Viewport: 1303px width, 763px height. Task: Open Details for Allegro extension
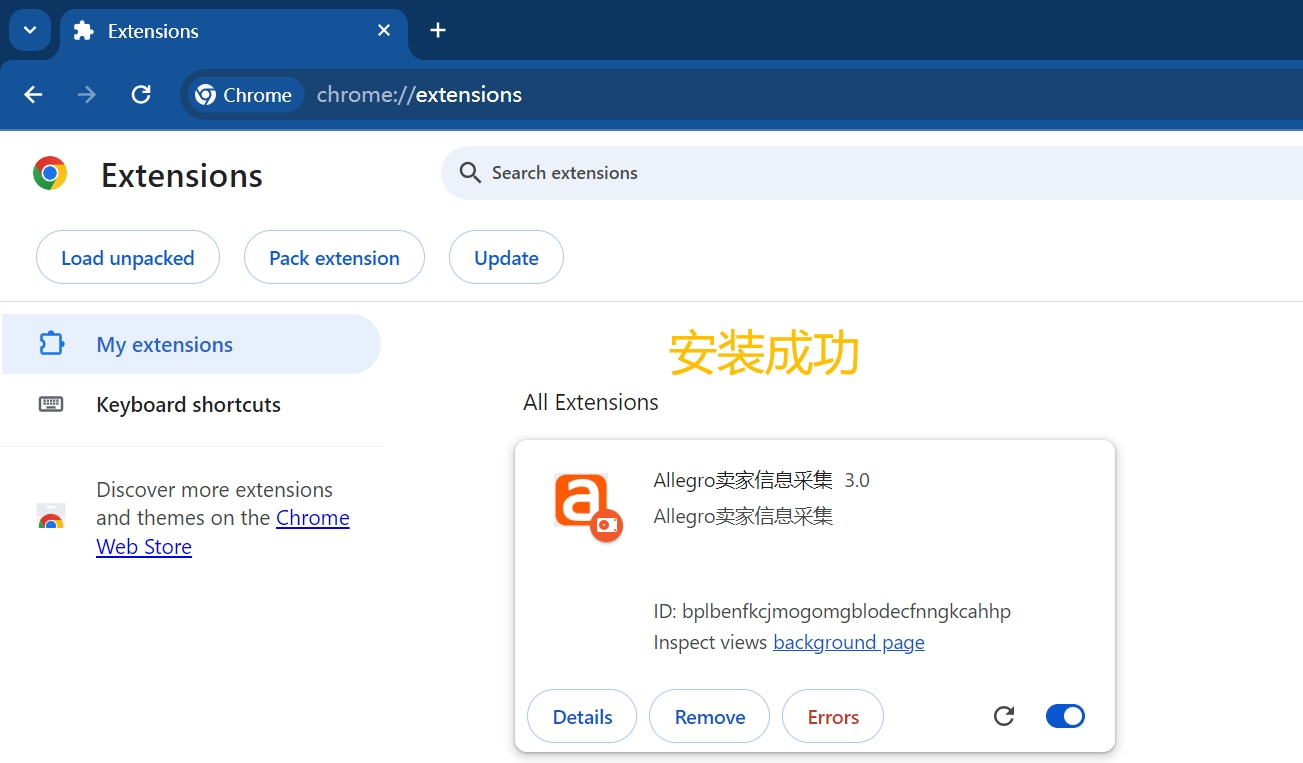pos(582,717)
